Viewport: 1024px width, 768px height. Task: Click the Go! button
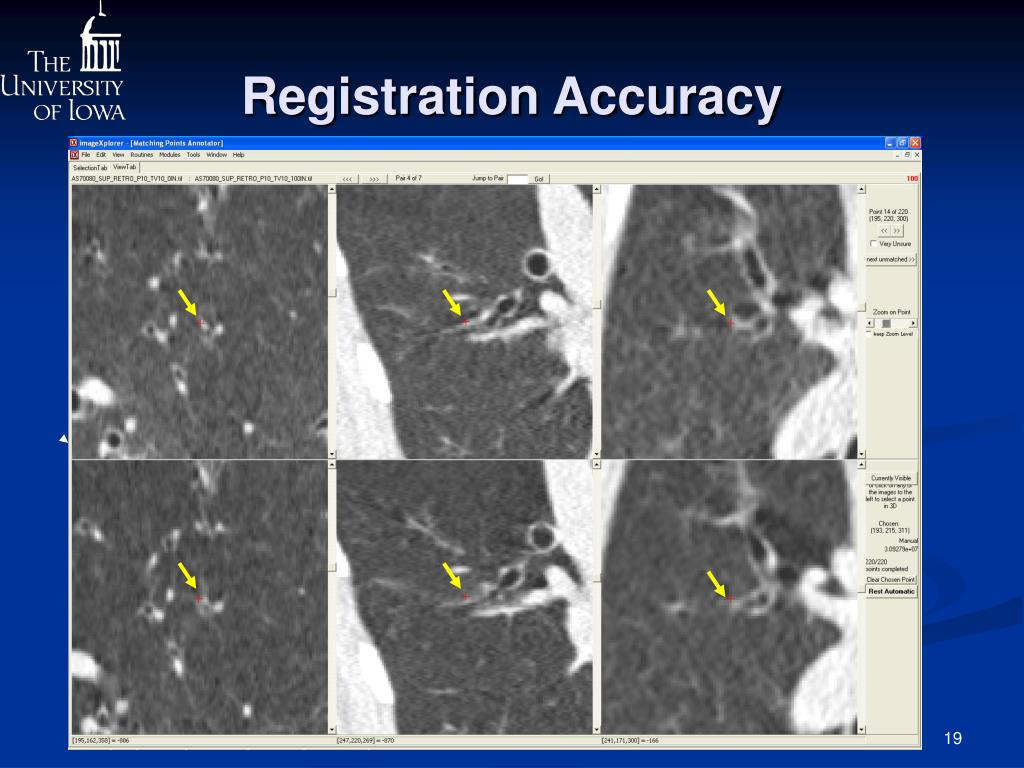539,179
